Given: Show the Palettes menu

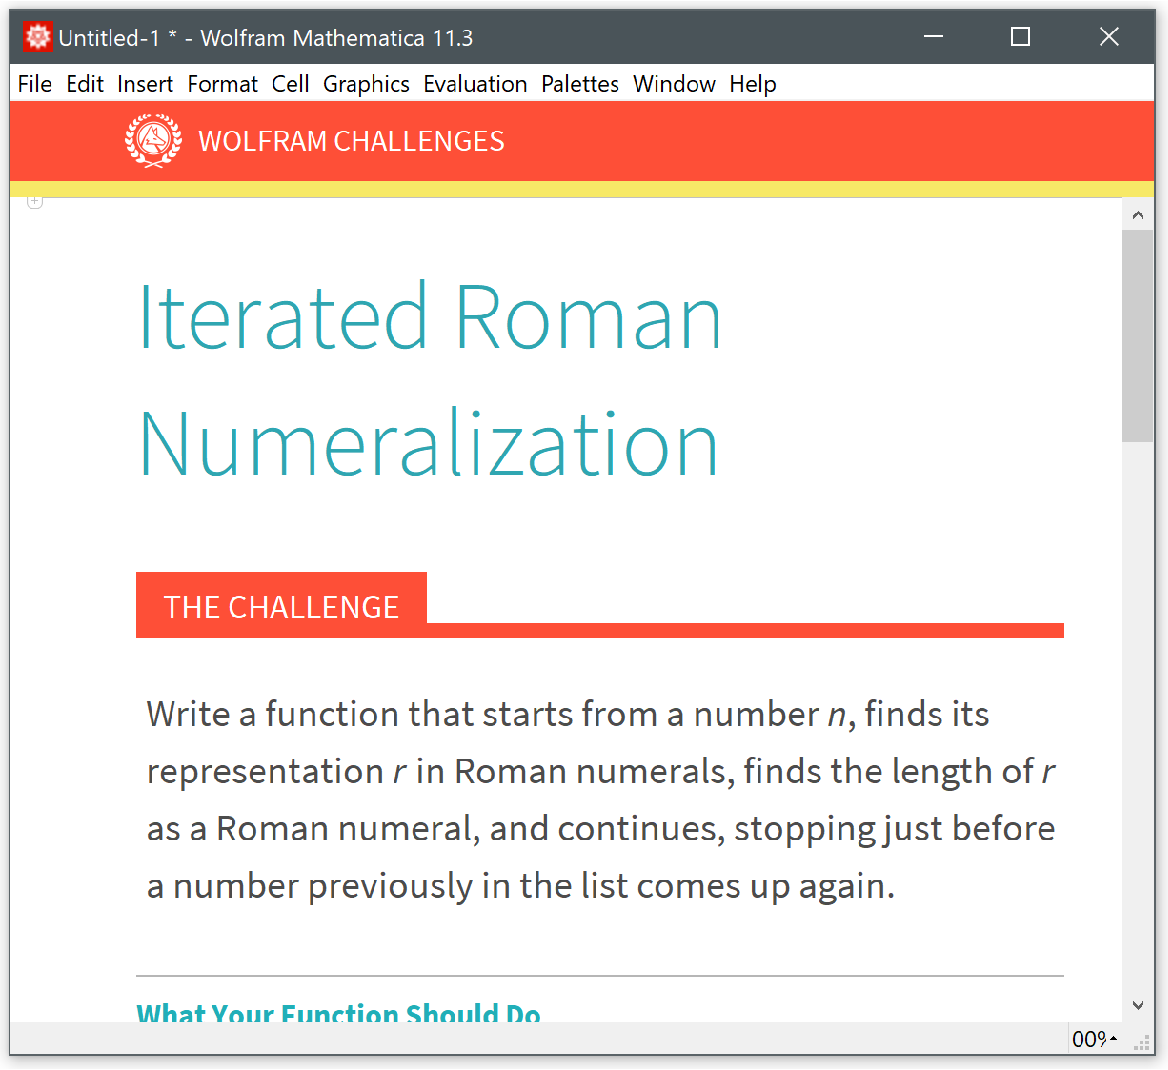Looking at the screenshot, I should point(580,84).
